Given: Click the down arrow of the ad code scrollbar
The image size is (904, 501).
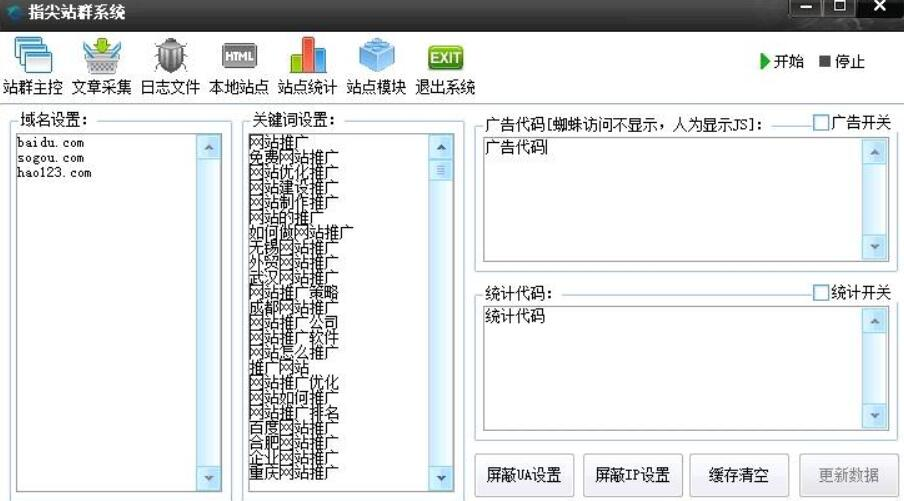Looking at the screenshot, I should point(875,247).
